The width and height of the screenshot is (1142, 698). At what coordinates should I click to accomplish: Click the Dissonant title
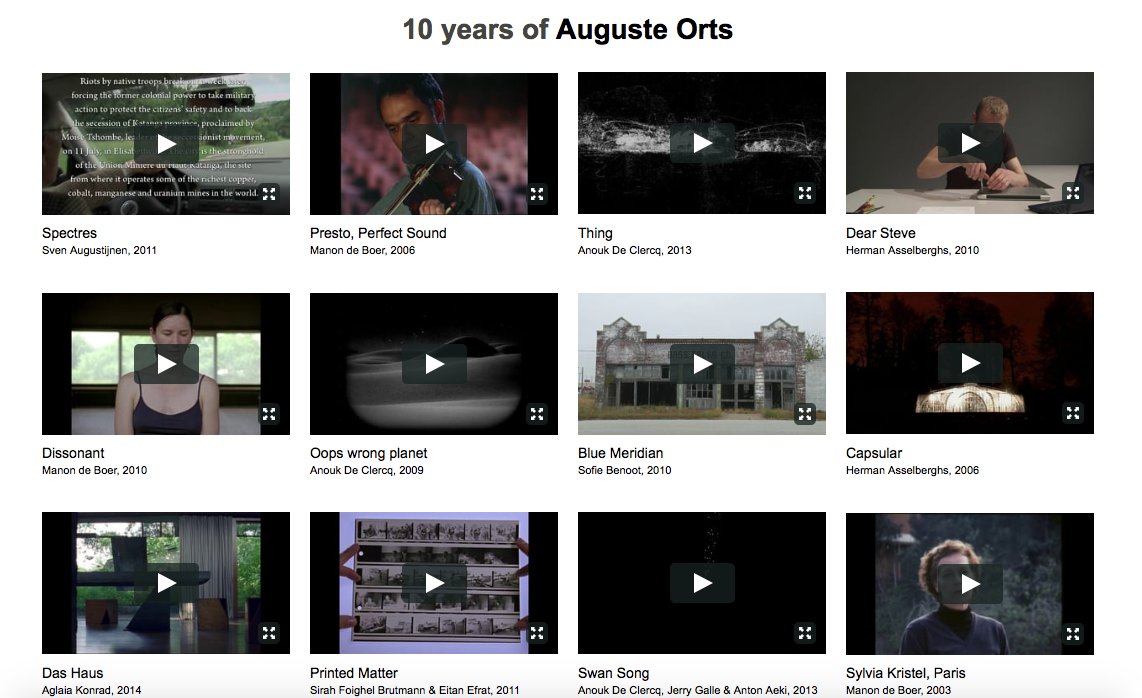[73, 453]
